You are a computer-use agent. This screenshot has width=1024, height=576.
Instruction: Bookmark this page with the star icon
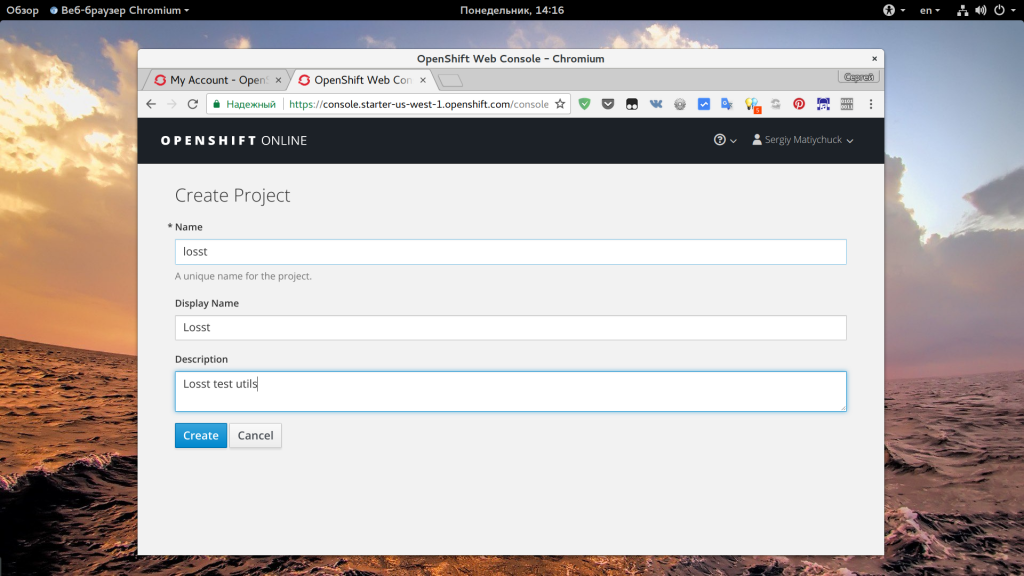pyautogui.click(x=560, y=104)
